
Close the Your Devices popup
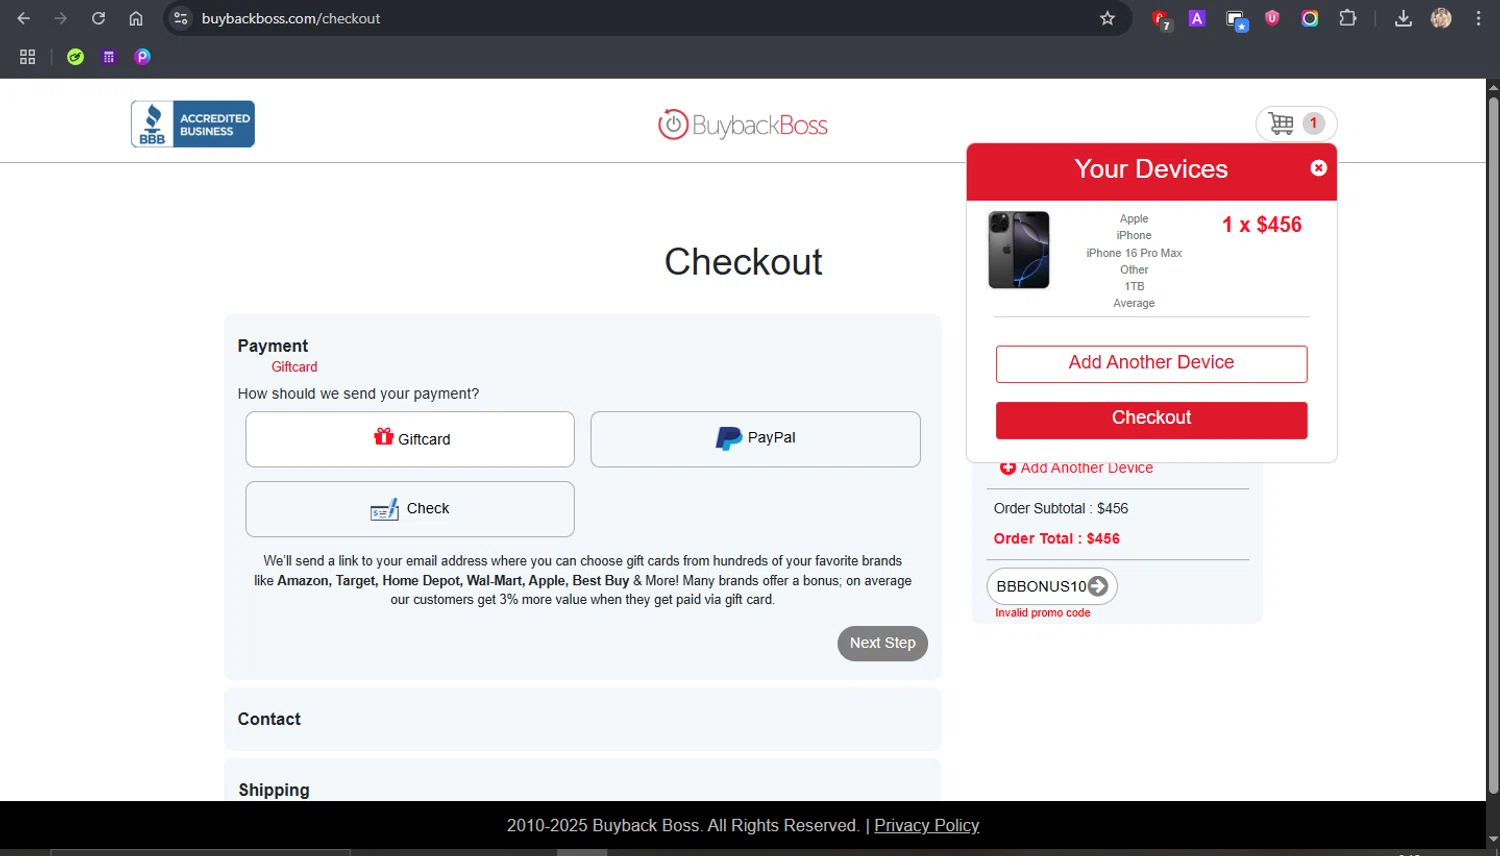pos(1319,168)
